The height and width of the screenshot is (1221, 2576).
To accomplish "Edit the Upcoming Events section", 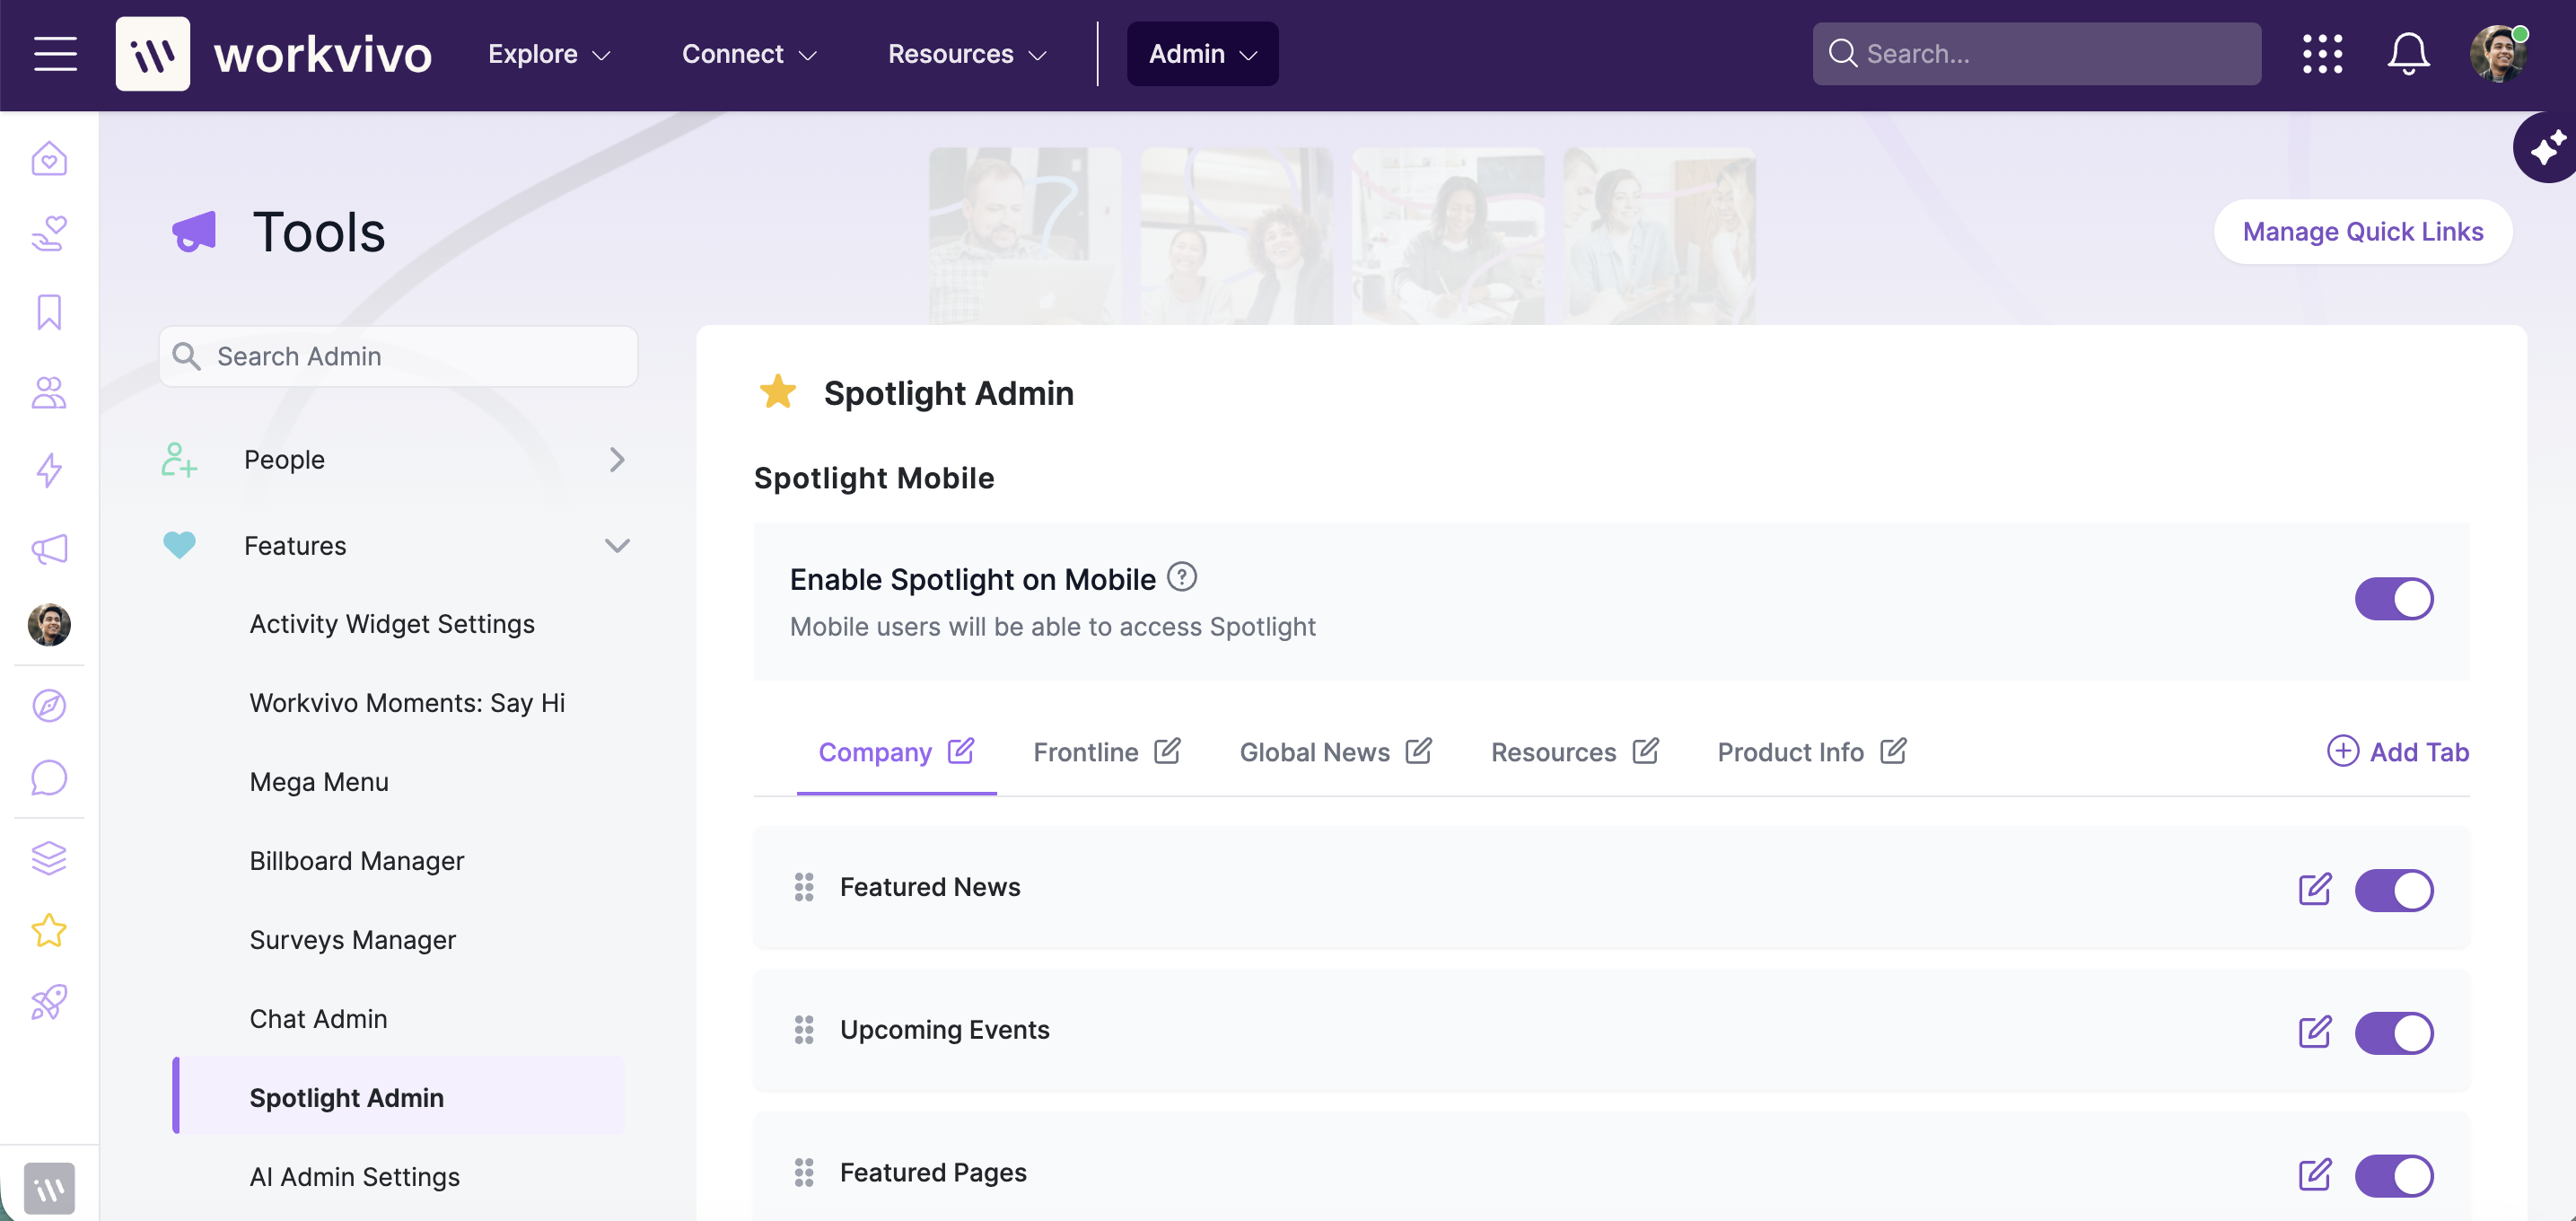I will 2314,1032.
